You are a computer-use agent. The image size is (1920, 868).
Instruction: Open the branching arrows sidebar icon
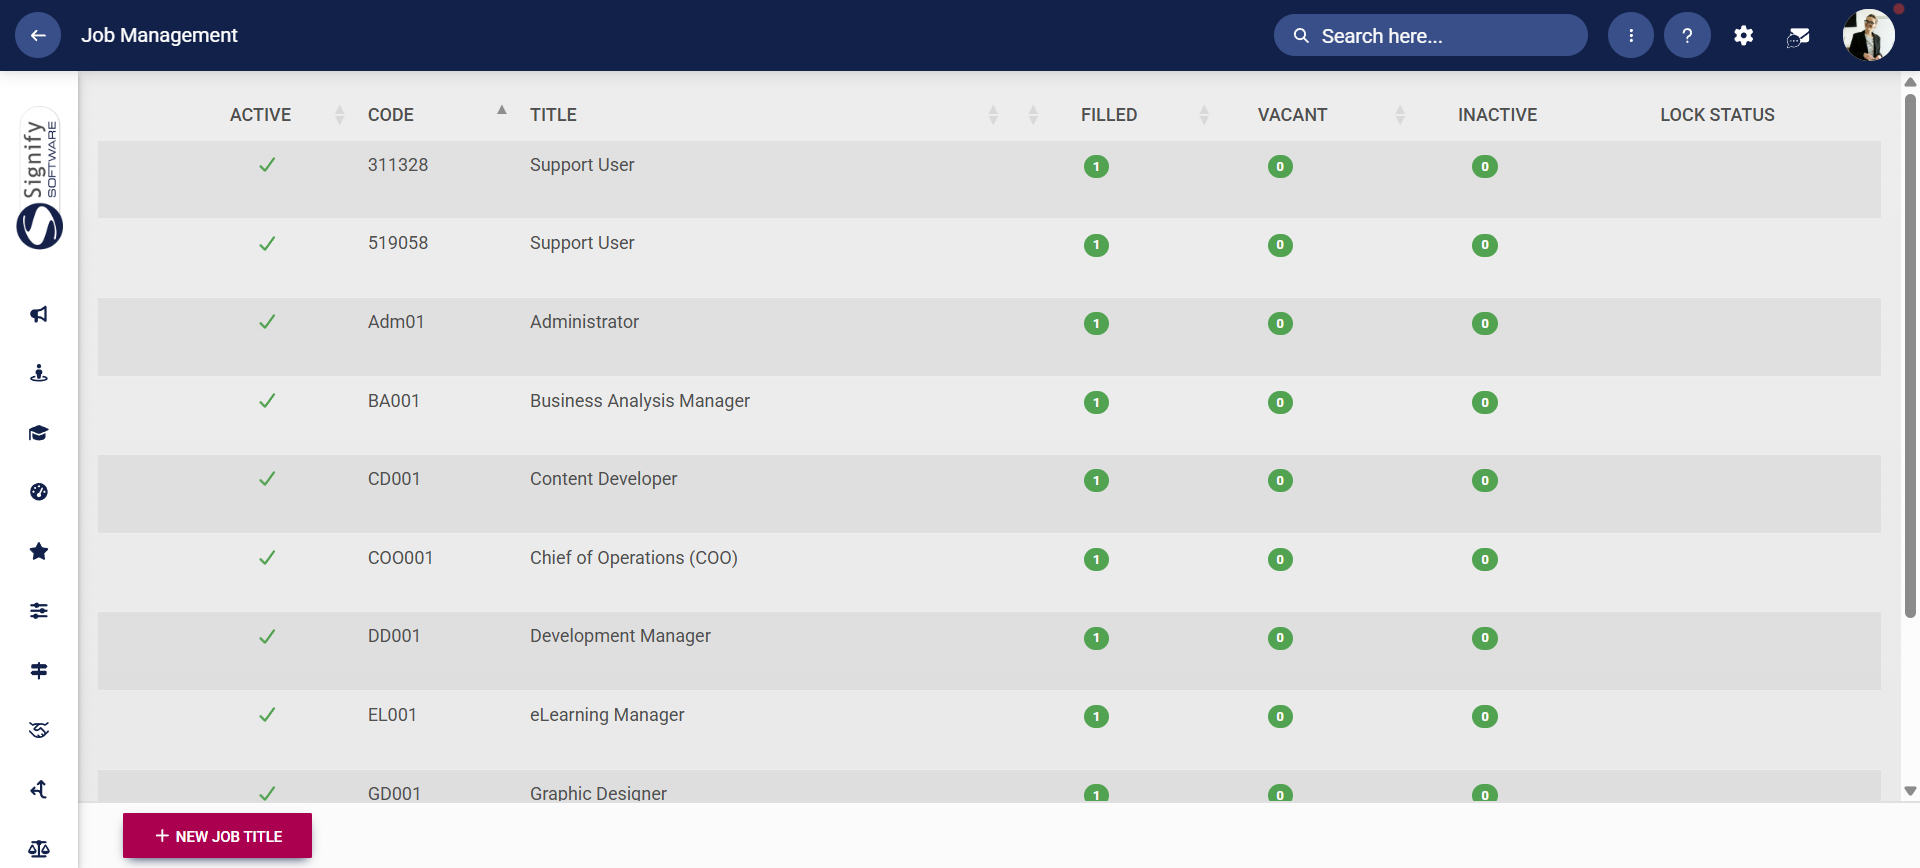(x=39, y=789)
